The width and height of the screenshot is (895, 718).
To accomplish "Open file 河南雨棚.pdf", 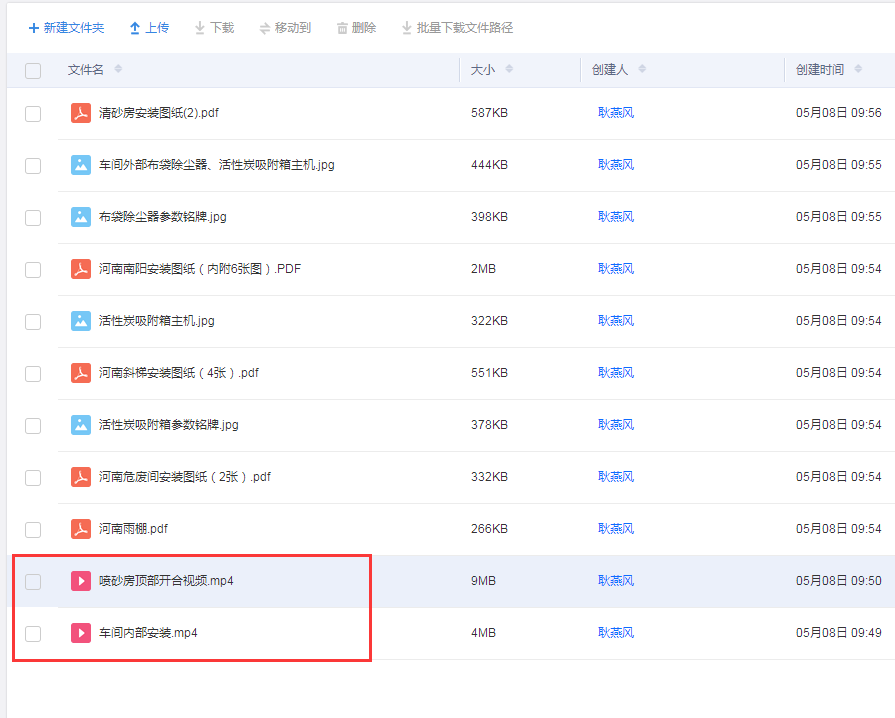I will (134, 529).
